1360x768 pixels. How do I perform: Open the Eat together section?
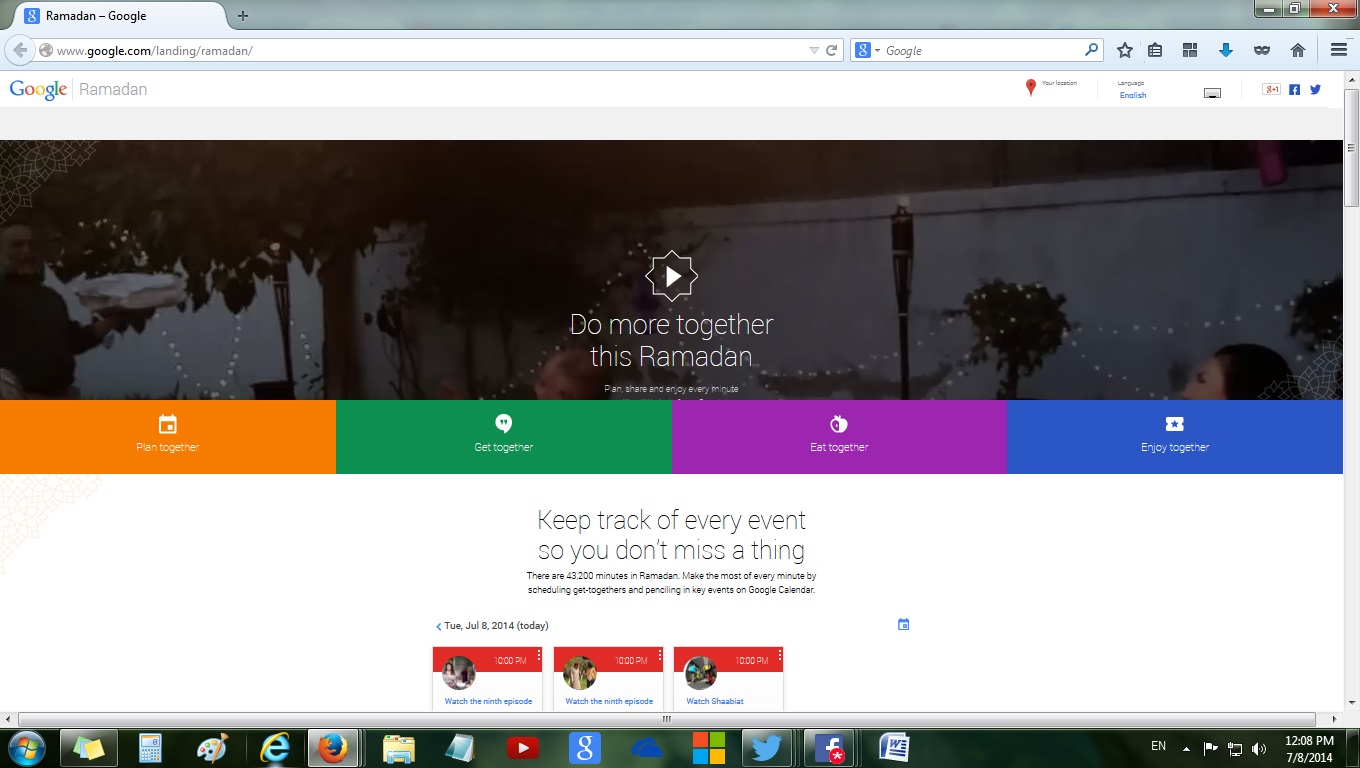839,437
